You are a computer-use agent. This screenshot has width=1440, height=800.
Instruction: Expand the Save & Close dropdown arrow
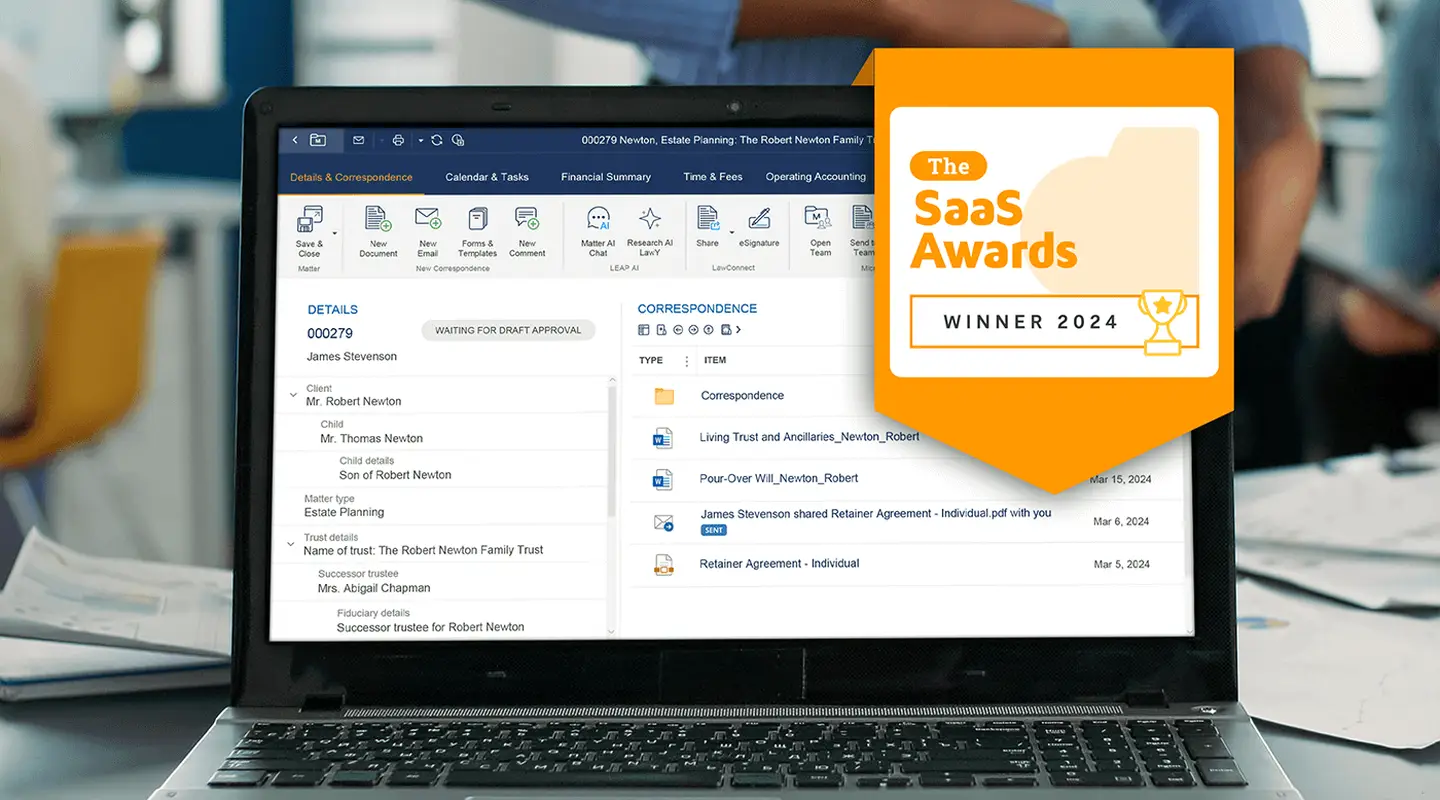(x=335, y=234)
